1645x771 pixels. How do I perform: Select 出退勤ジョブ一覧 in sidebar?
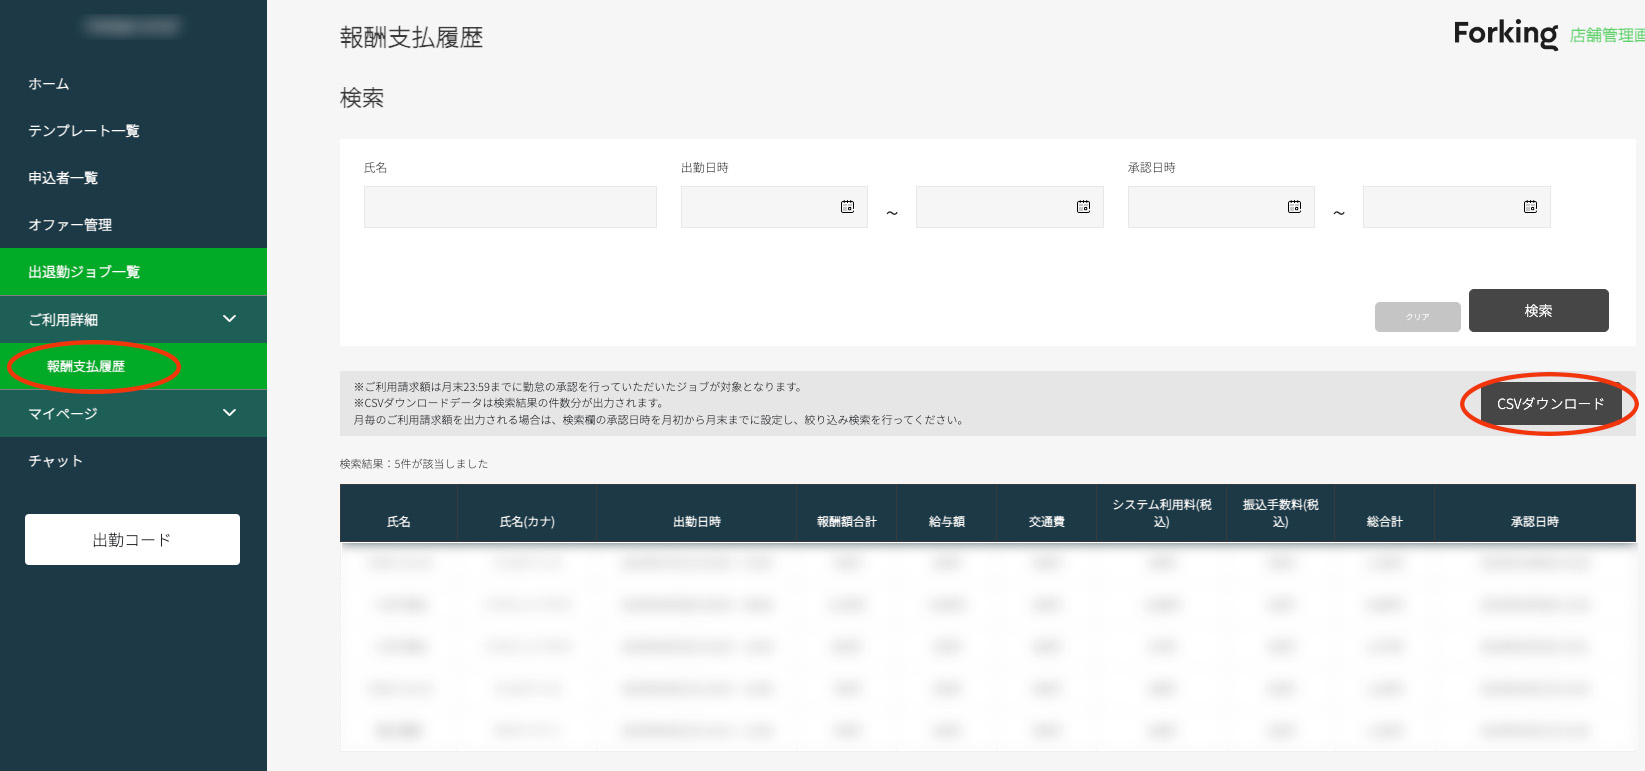pos(133,272)
